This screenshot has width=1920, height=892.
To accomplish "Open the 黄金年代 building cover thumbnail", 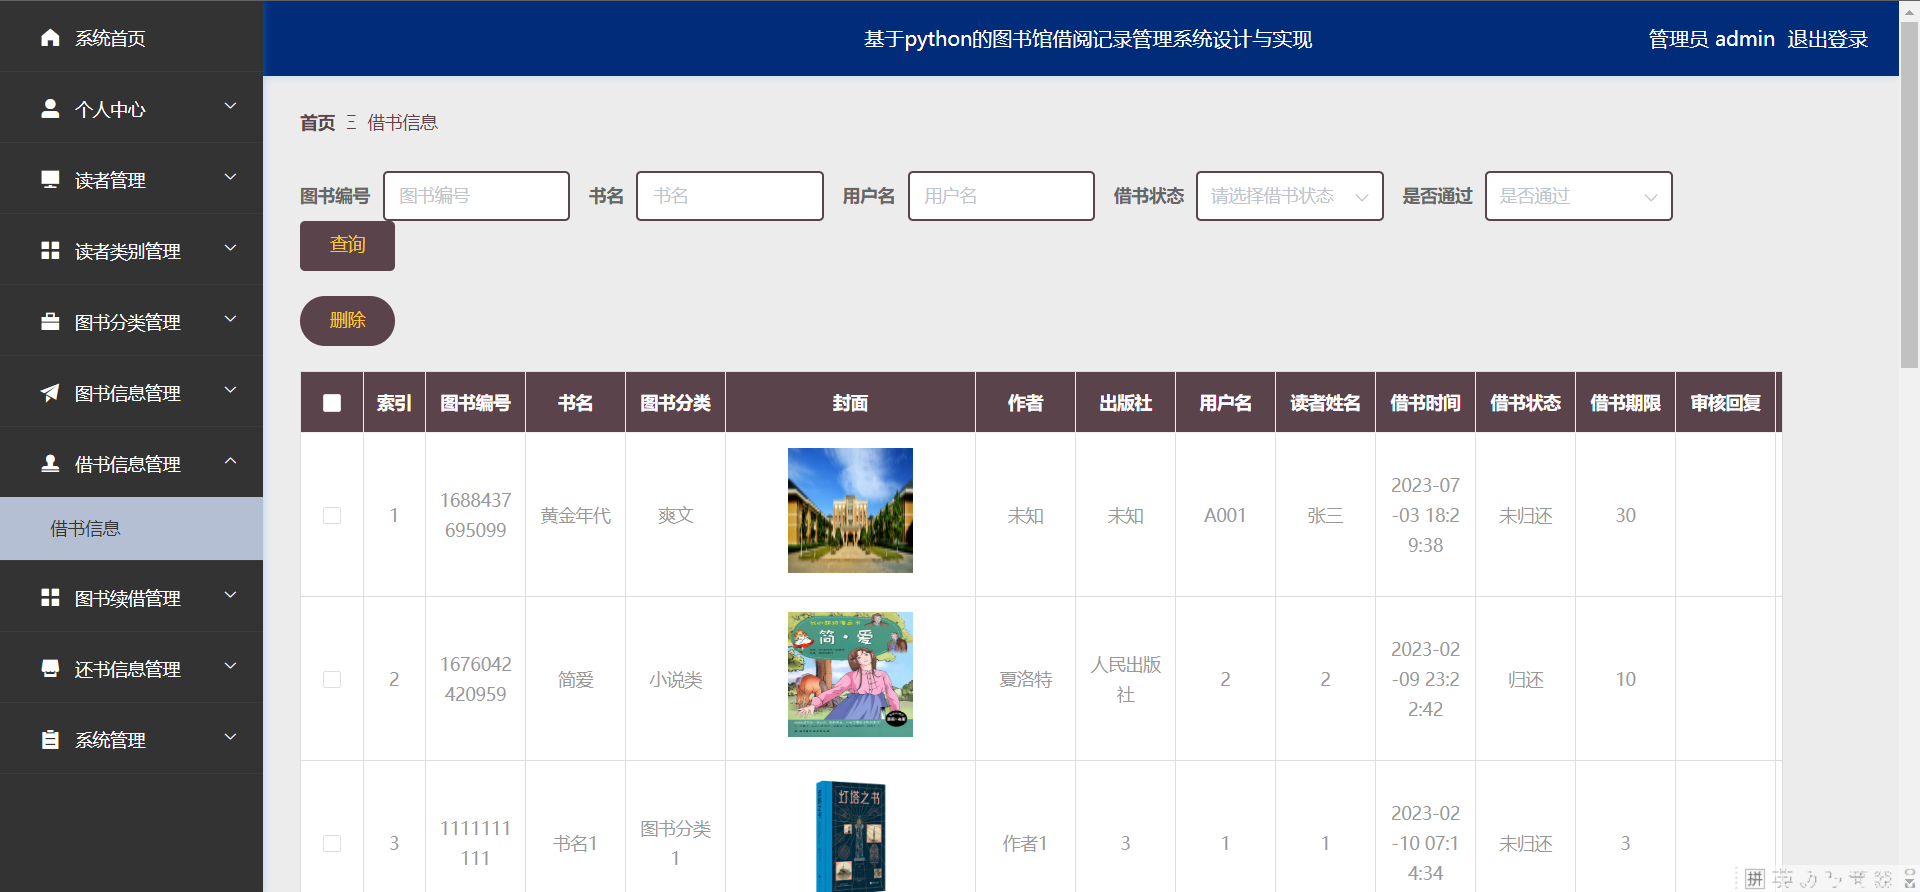I will 850,510.
